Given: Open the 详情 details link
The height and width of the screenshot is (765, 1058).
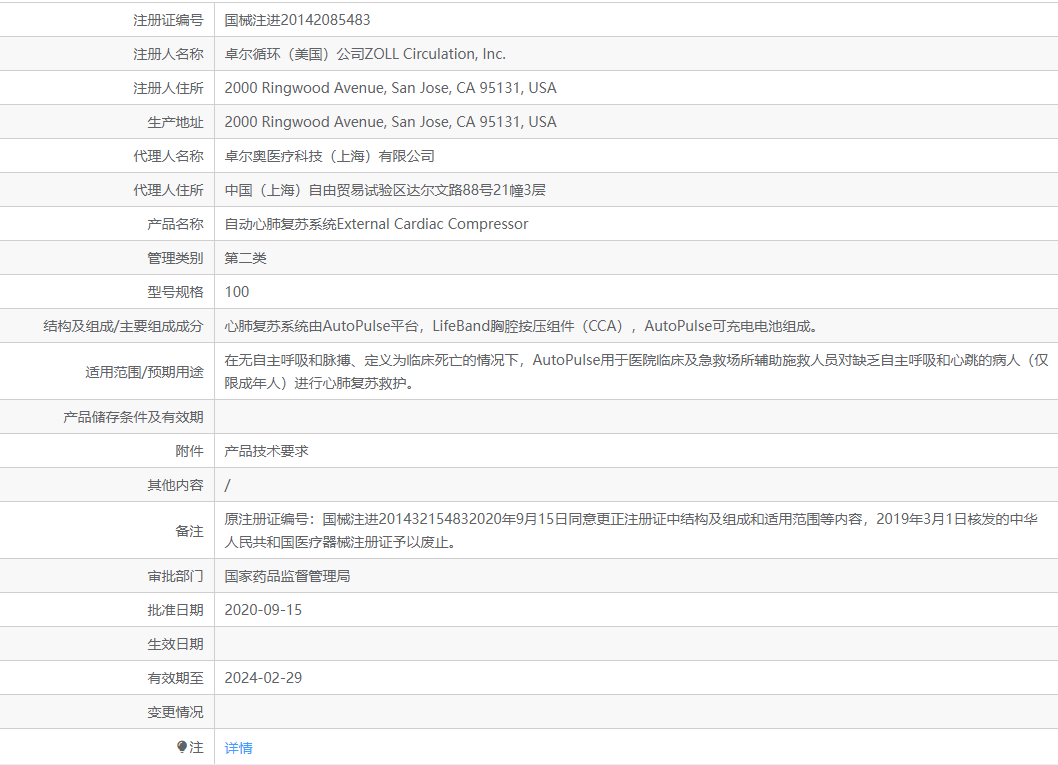Looking at the screenshot, I should click(x=238, y=747).
